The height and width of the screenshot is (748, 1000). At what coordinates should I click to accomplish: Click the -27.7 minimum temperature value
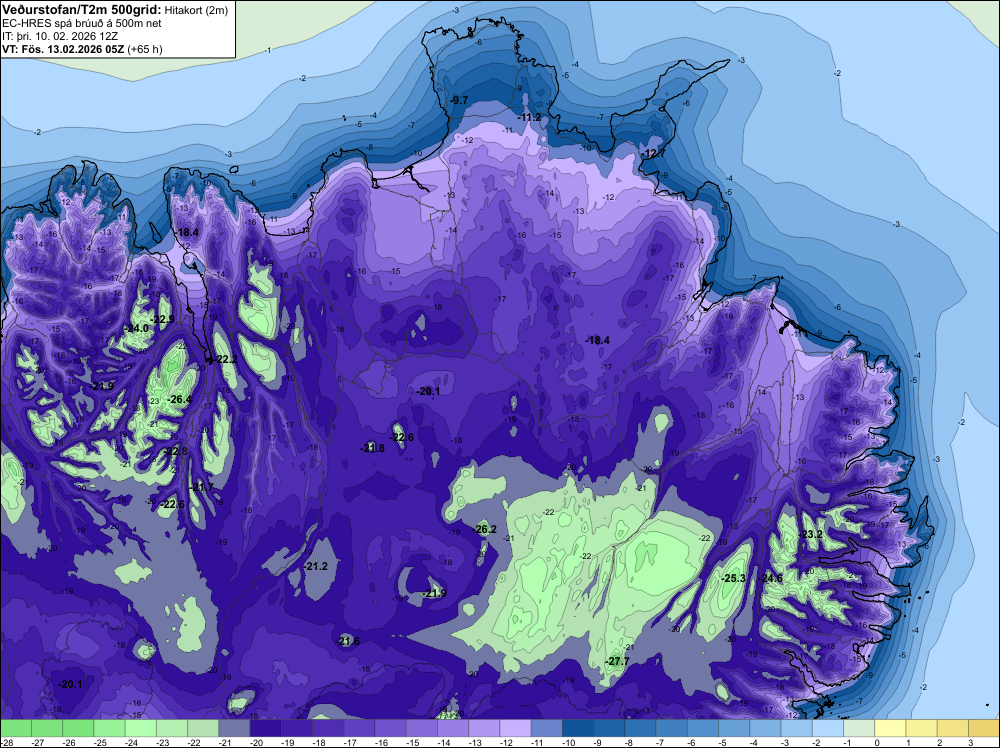[x=617, y=661]
